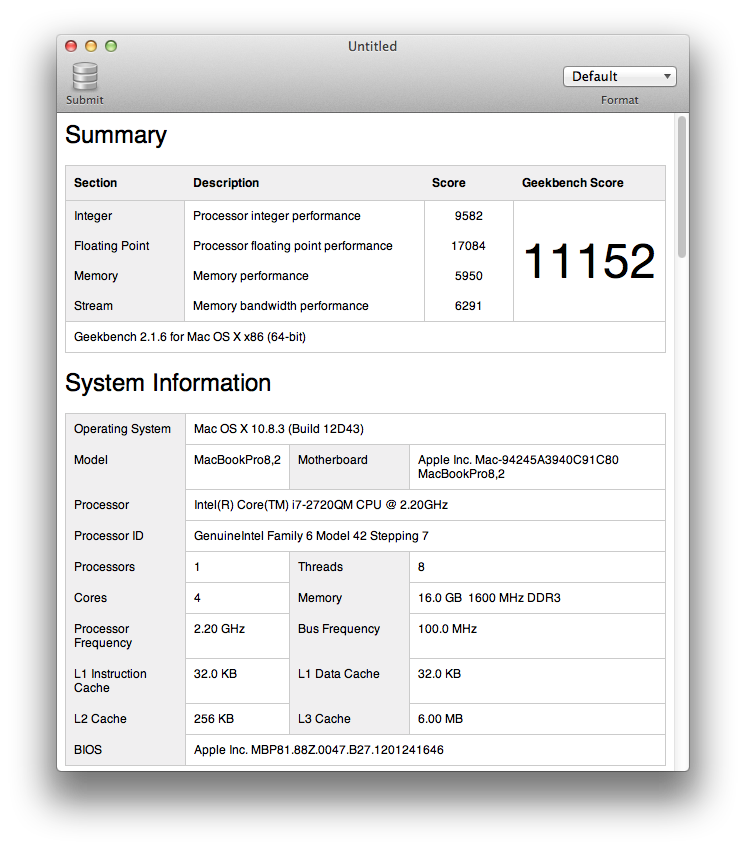The image size is (746, 850).
Task: Select the Integer score 9582
Action: [468, 216]
